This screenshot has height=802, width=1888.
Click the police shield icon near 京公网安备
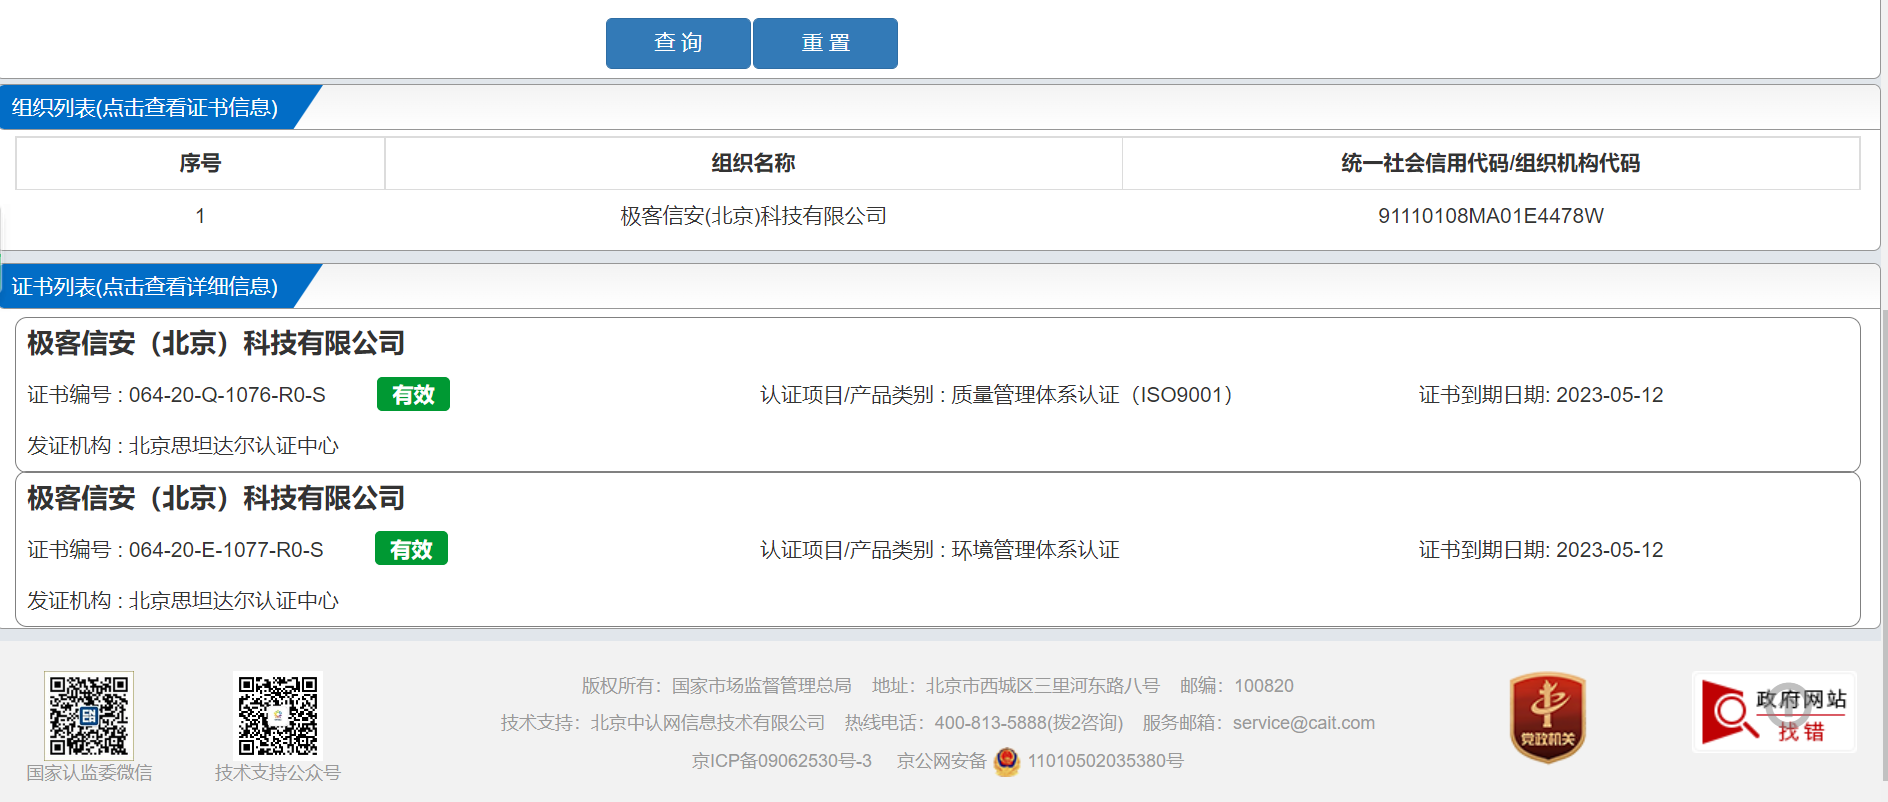(1007, 761)
